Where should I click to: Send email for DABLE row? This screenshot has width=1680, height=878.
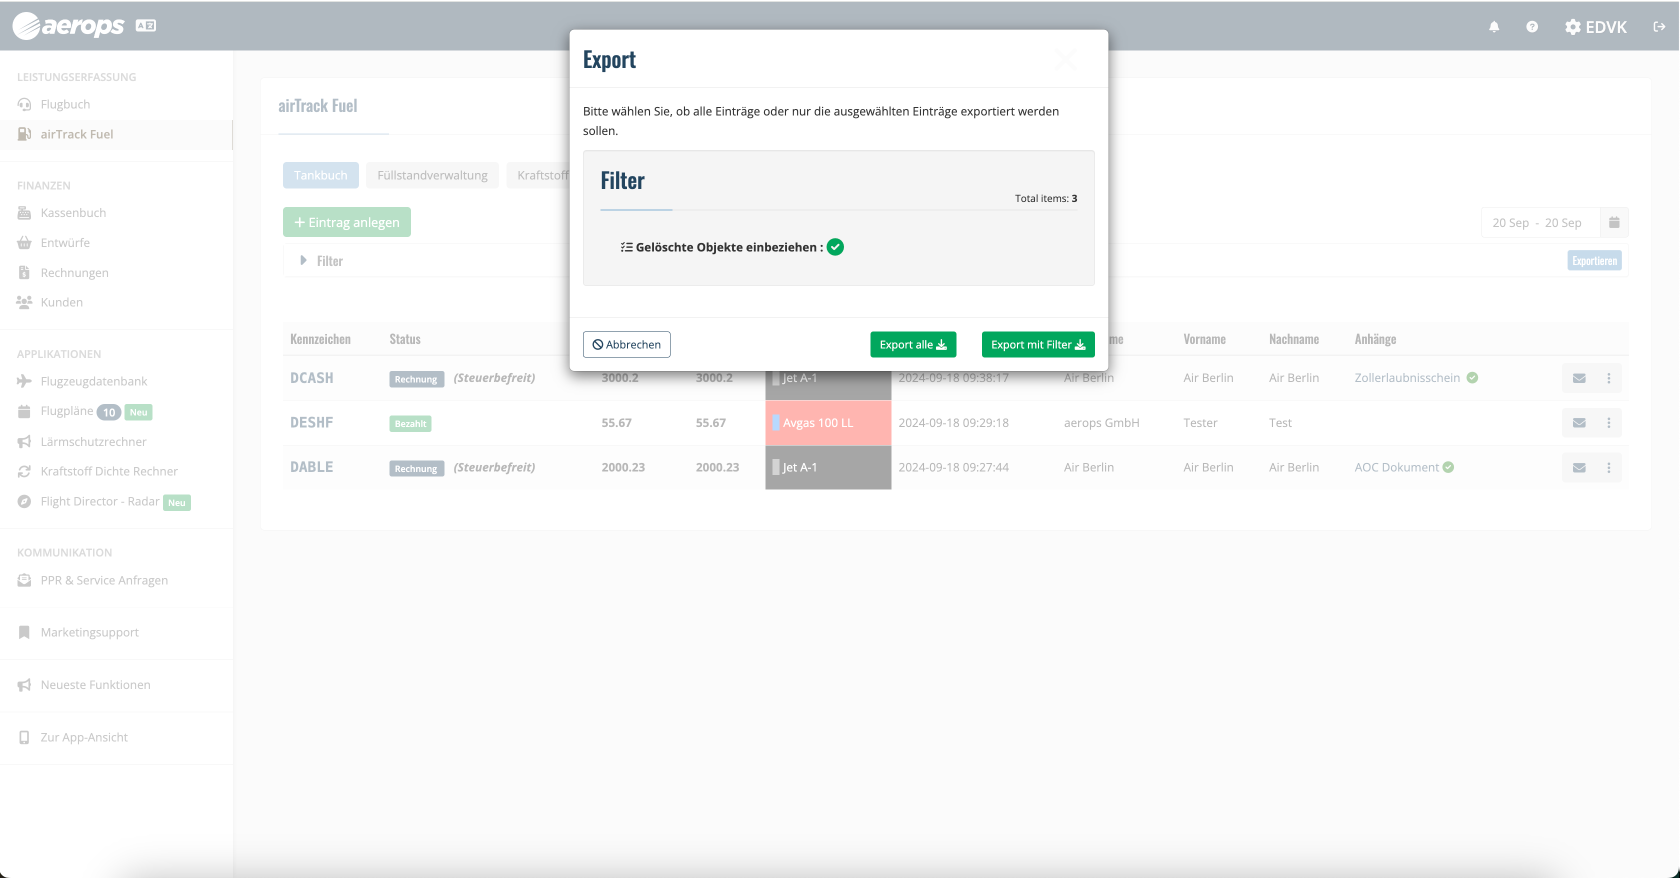pyautogui.click(x=1579, y=467)
